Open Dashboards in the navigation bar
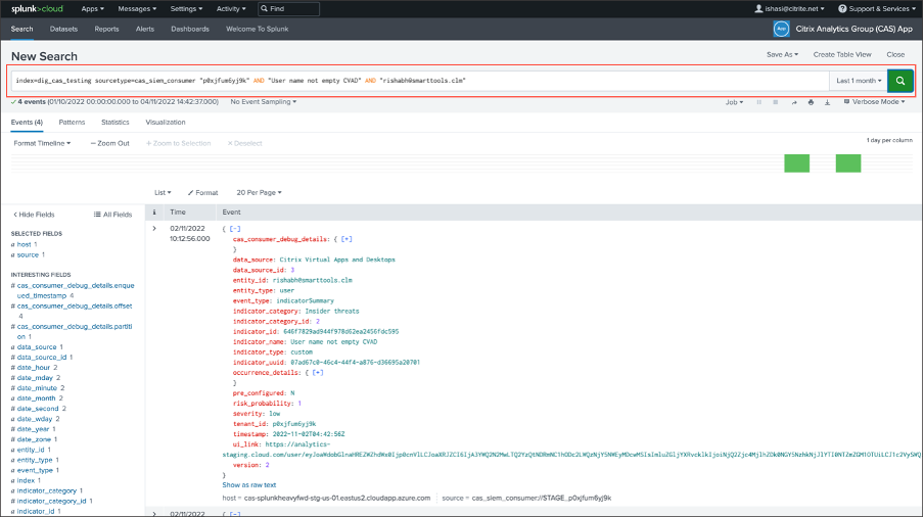Viewport: 924px width, 518px height. pos(190,29)
